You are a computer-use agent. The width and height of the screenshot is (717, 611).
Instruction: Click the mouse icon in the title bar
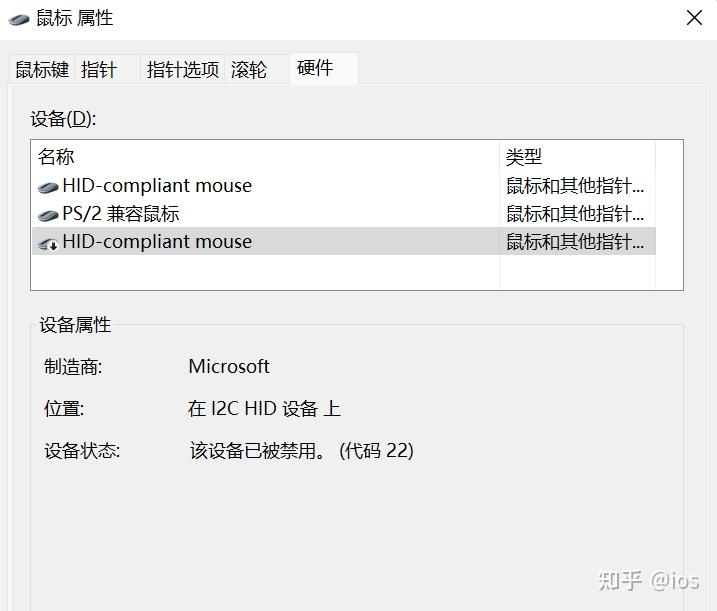[x=19, y=19]
